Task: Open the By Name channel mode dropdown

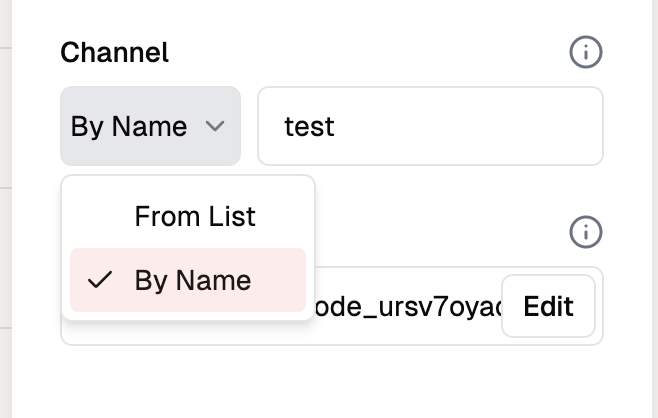Action: pyautogui.click(x=150, y=127)
